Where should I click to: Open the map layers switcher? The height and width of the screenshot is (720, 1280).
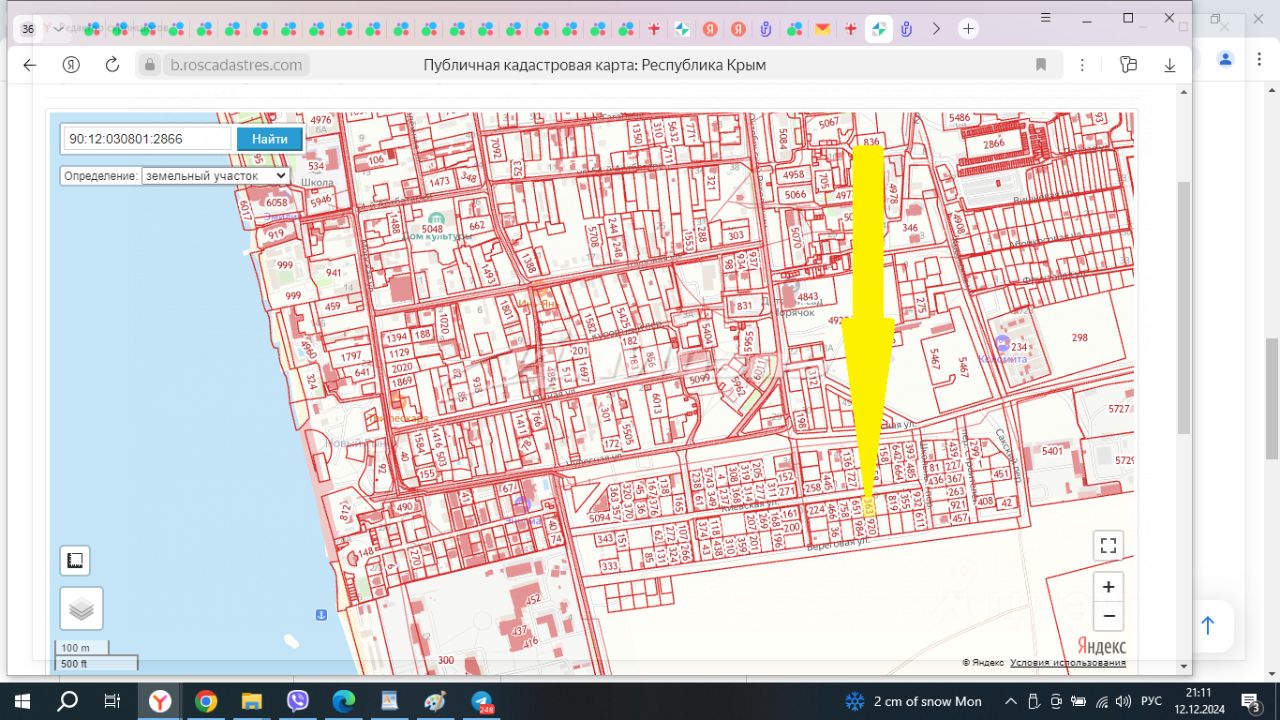coord(81,608)
